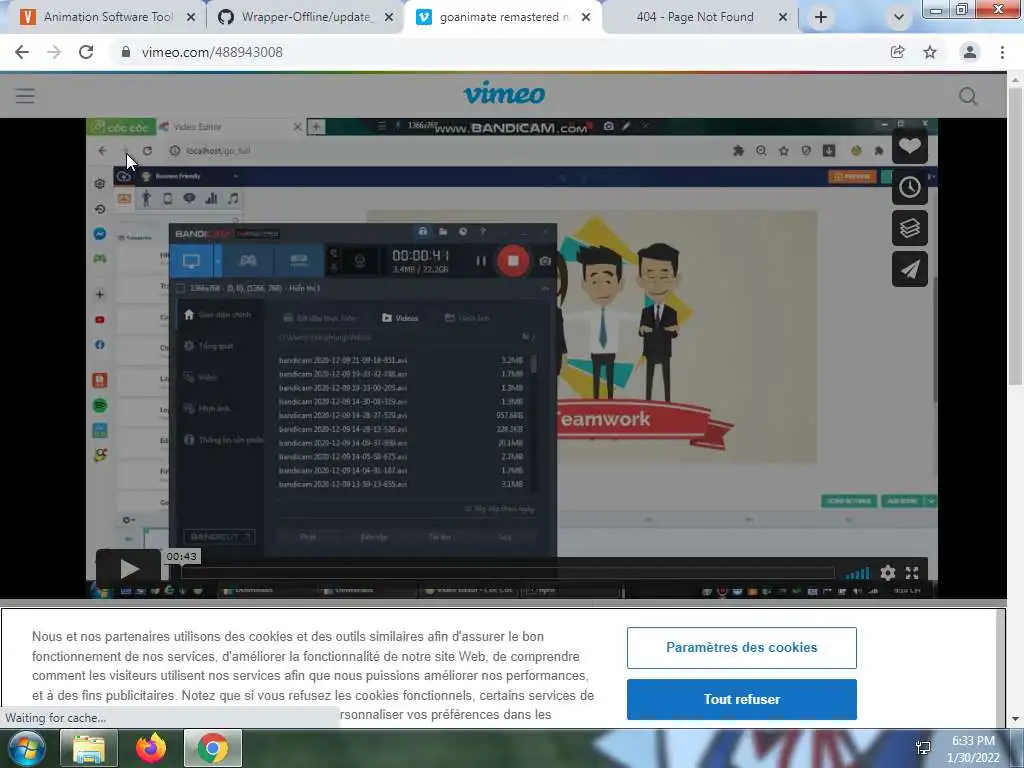Bookmark this page with the star
1024x768 pixels.
(x=930, y=52)
